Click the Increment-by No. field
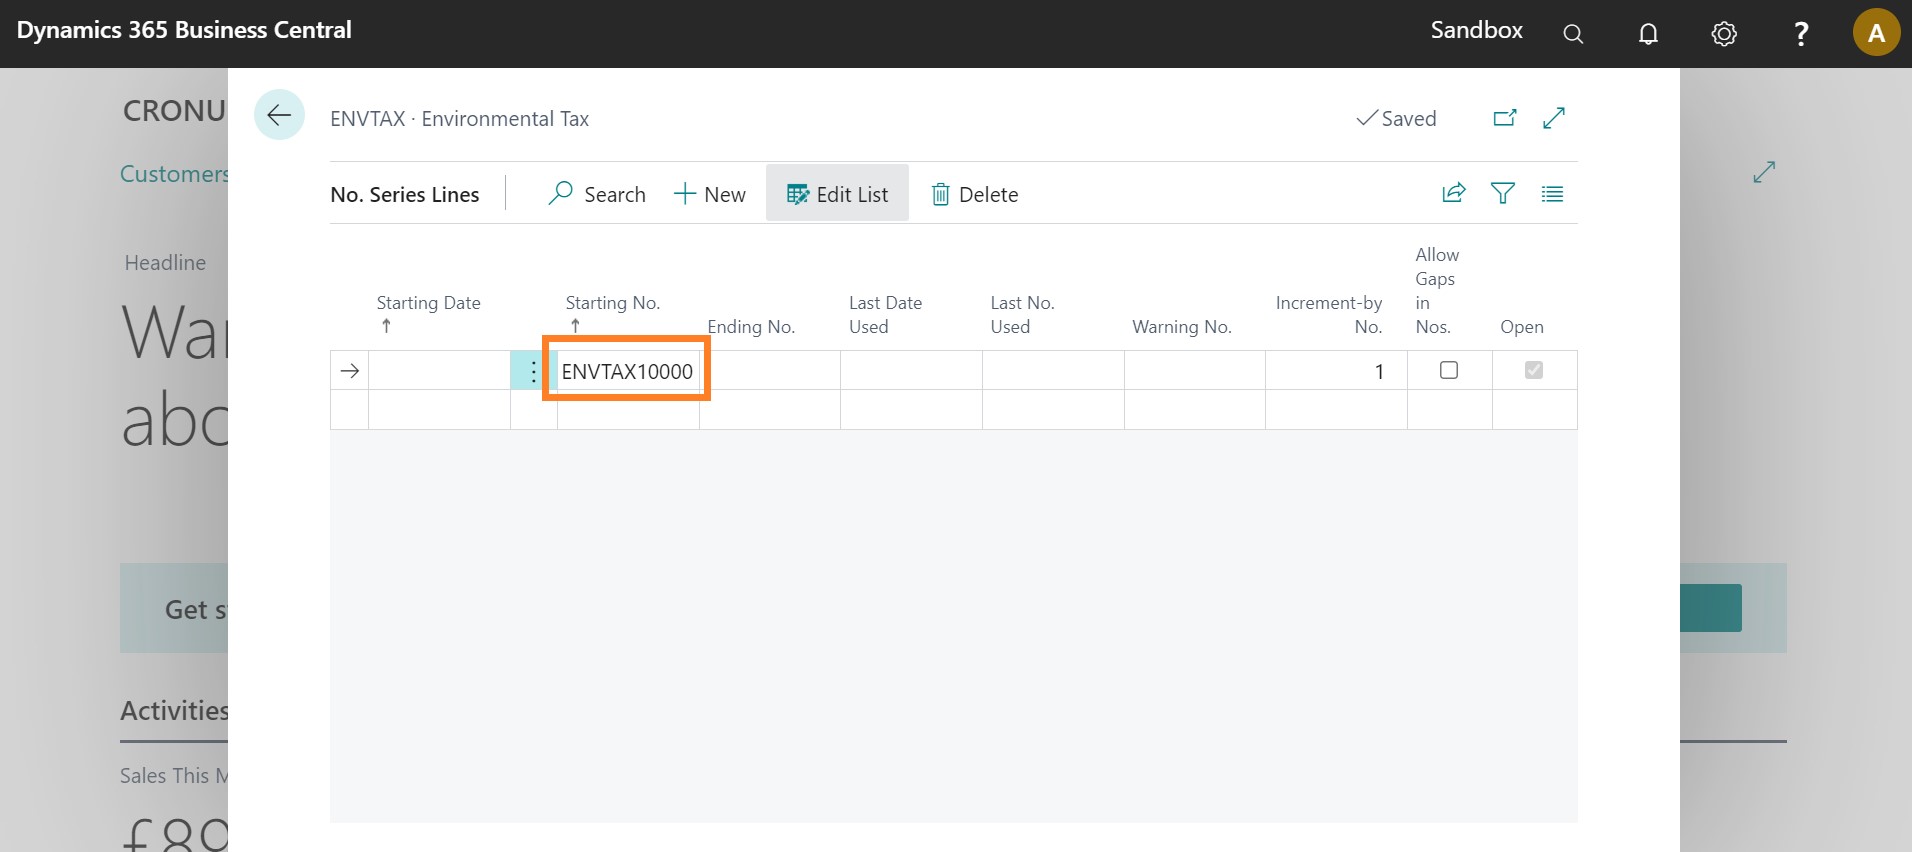Viewport: 1912px width, 852px height. click(1335, 371)
